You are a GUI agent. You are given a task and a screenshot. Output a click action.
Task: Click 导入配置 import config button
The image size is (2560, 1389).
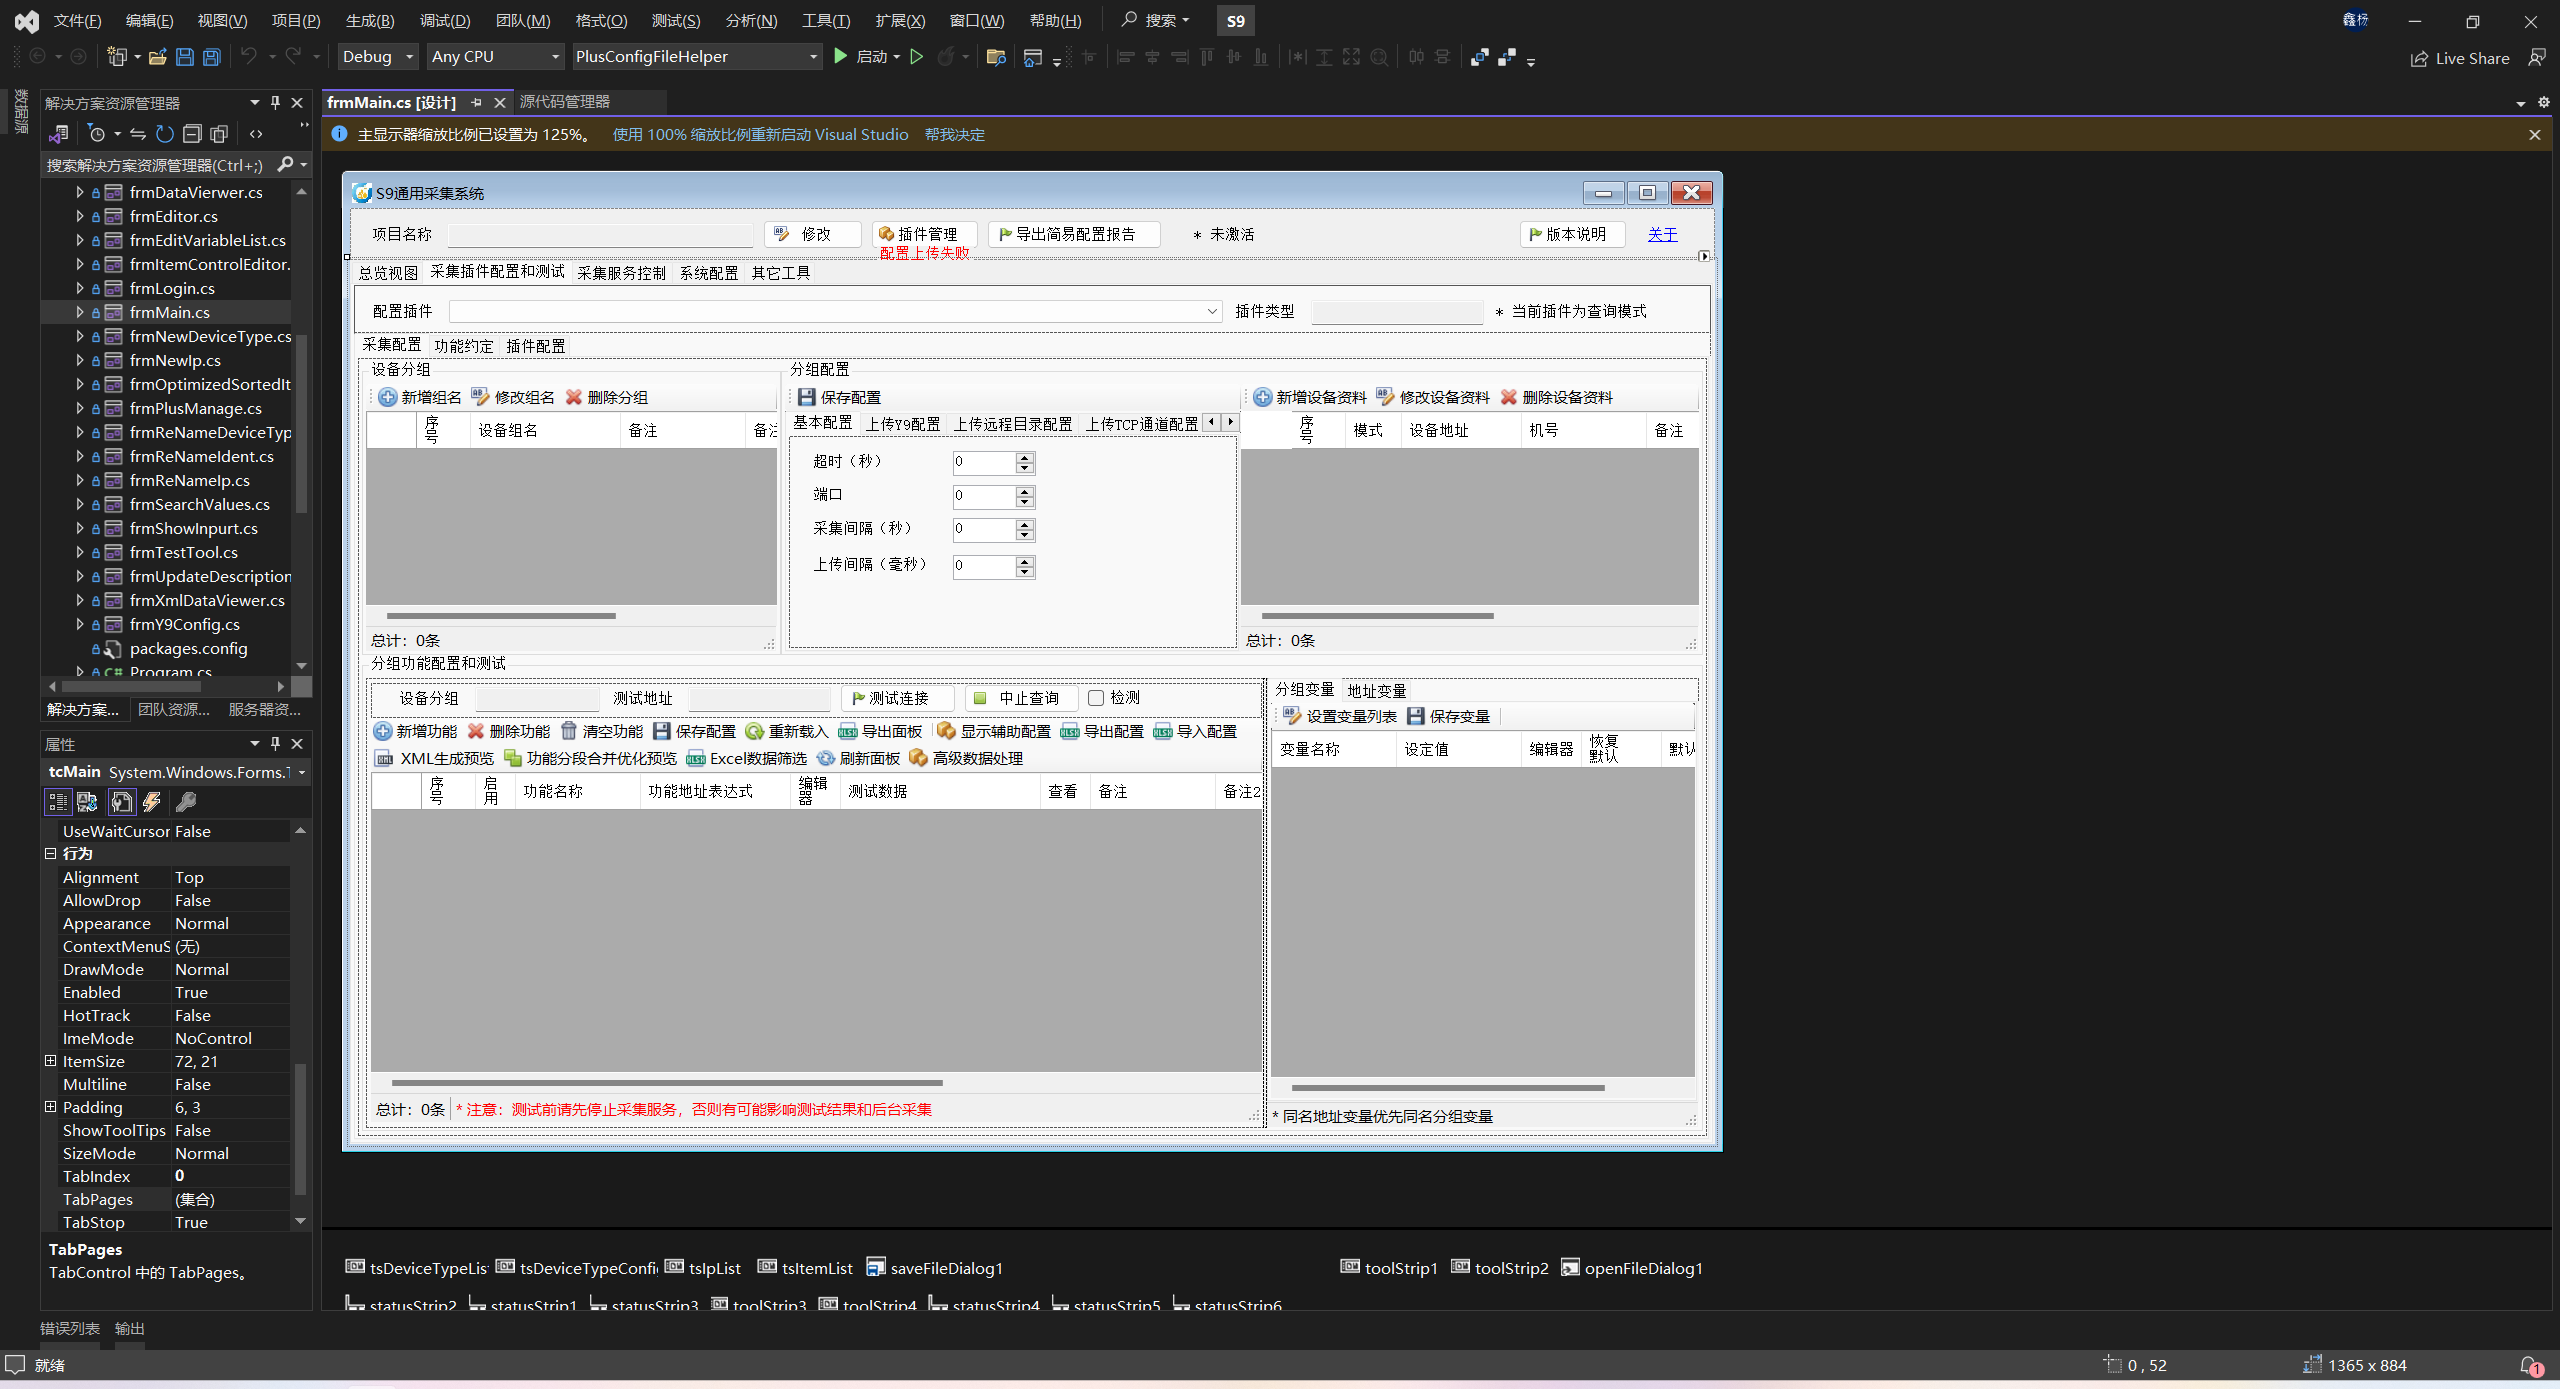pos(1195,731)
